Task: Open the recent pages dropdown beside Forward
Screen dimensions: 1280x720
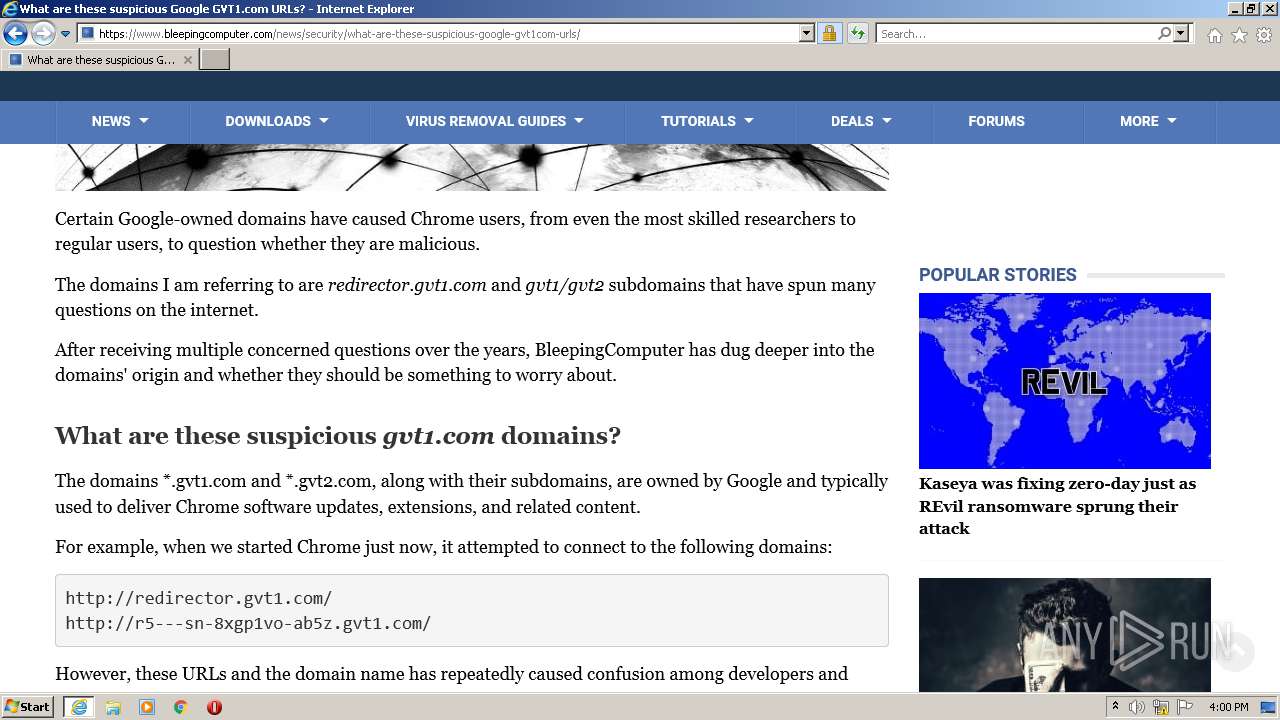Action: (x=65, y=34)
